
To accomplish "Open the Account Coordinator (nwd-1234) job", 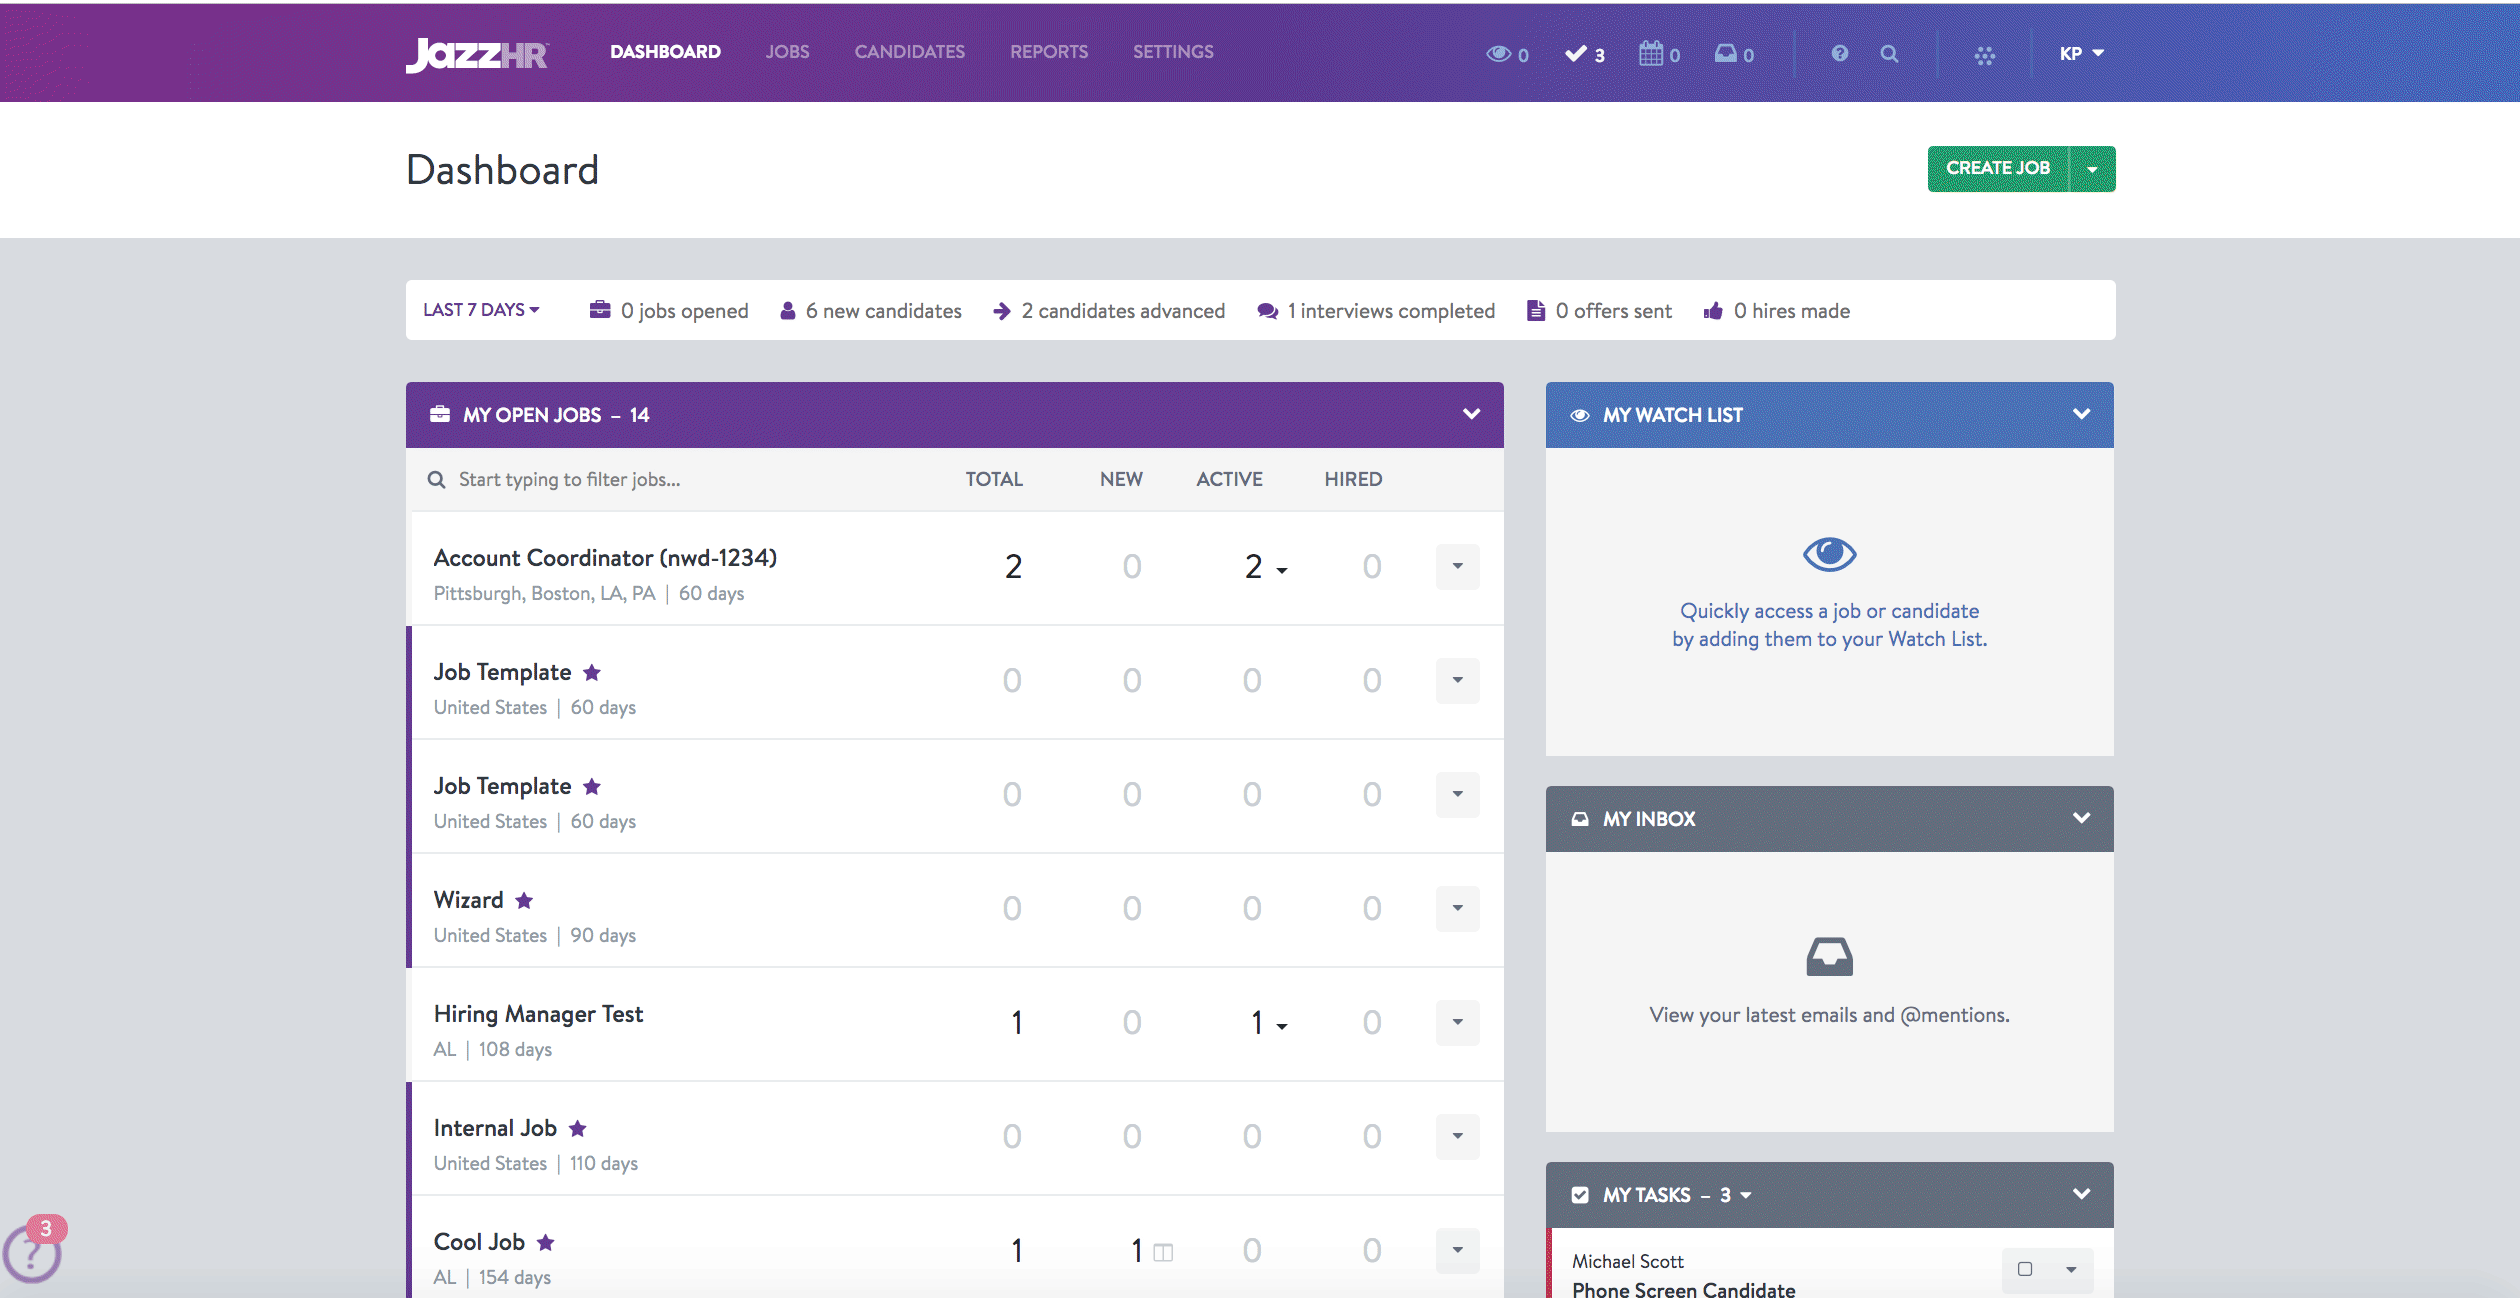I will [x=604, y=558].
